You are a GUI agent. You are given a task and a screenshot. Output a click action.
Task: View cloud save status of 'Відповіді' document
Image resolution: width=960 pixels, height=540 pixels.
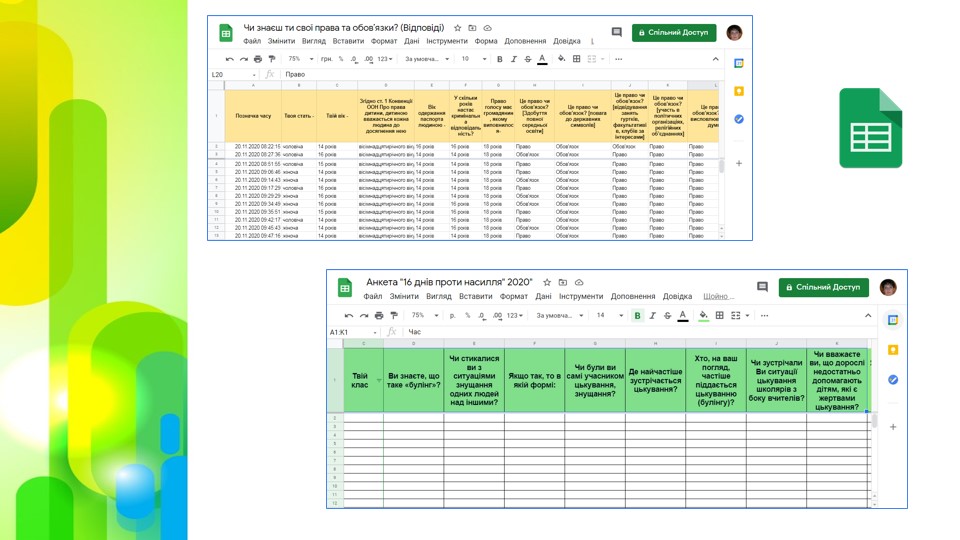tap(487, 28)
